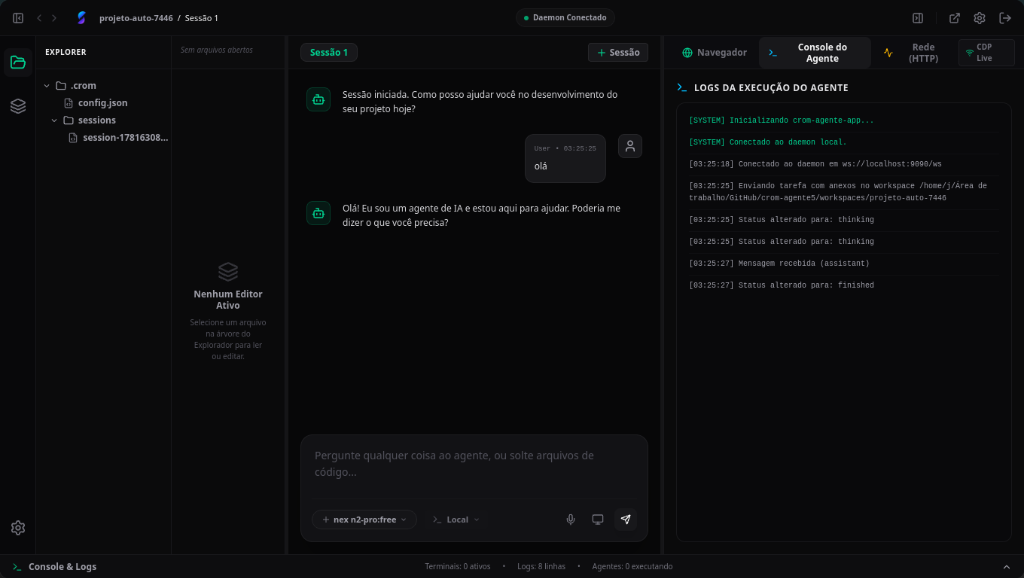The height and width of the screenshot is (578, 1024).
Task: Open the Local environment dropdown
Action: point(456,519)
